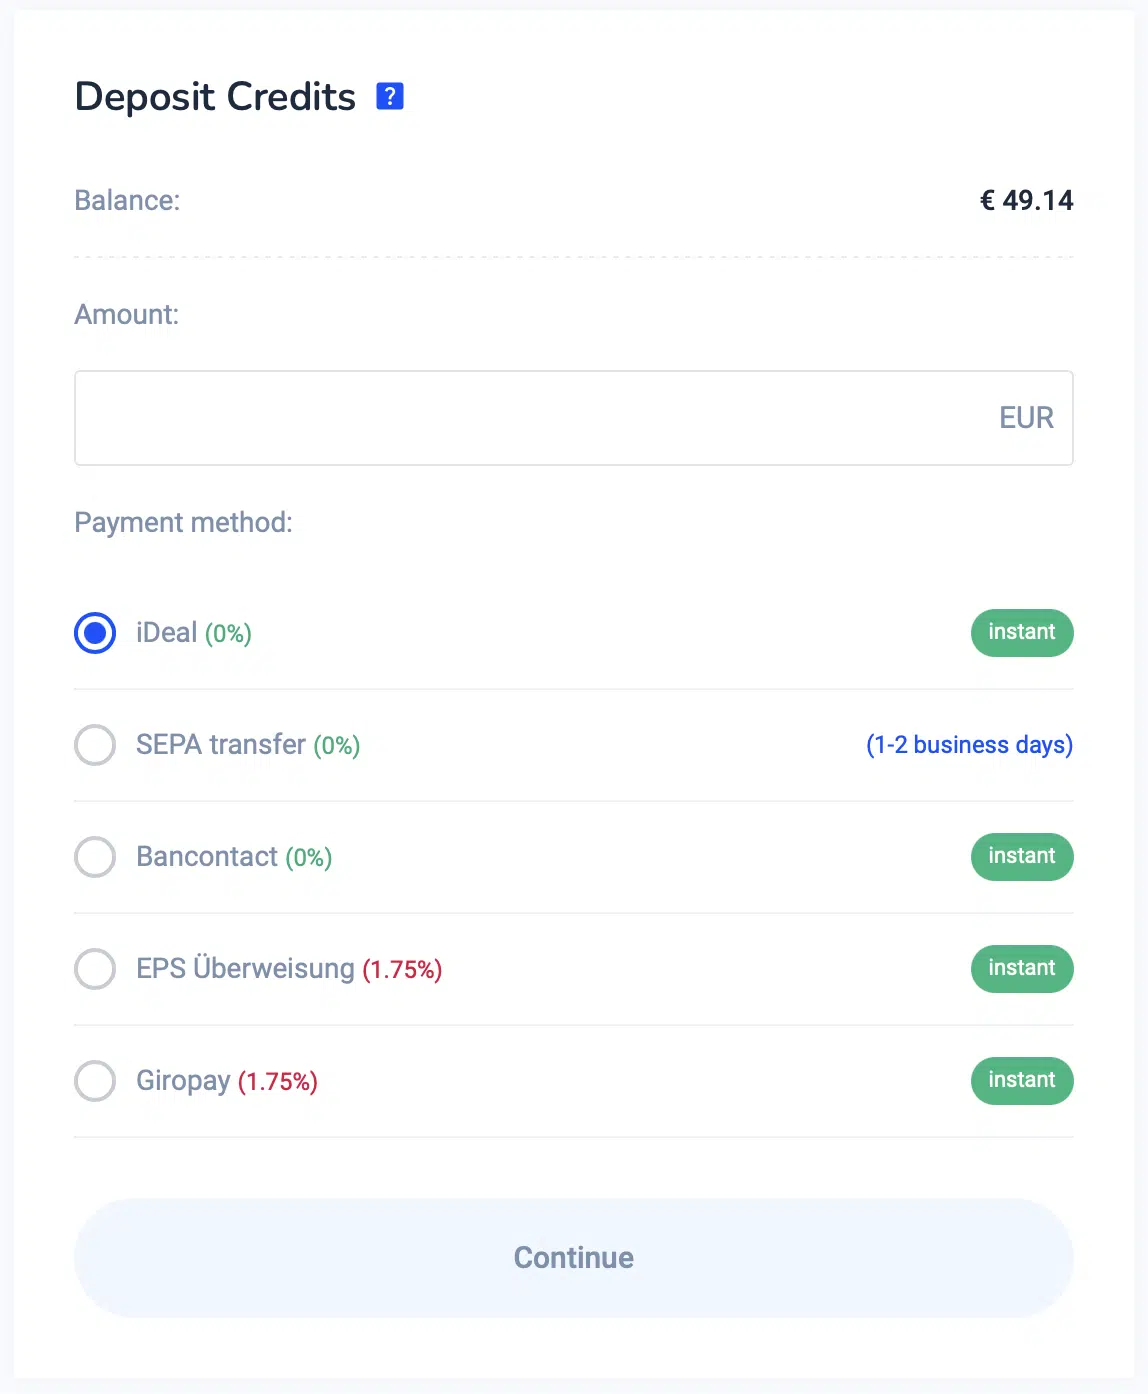Click the Giropay (1.75%) fee label
Image resolution: width=1148 pixels, height=1394 pixels.
227,1081
